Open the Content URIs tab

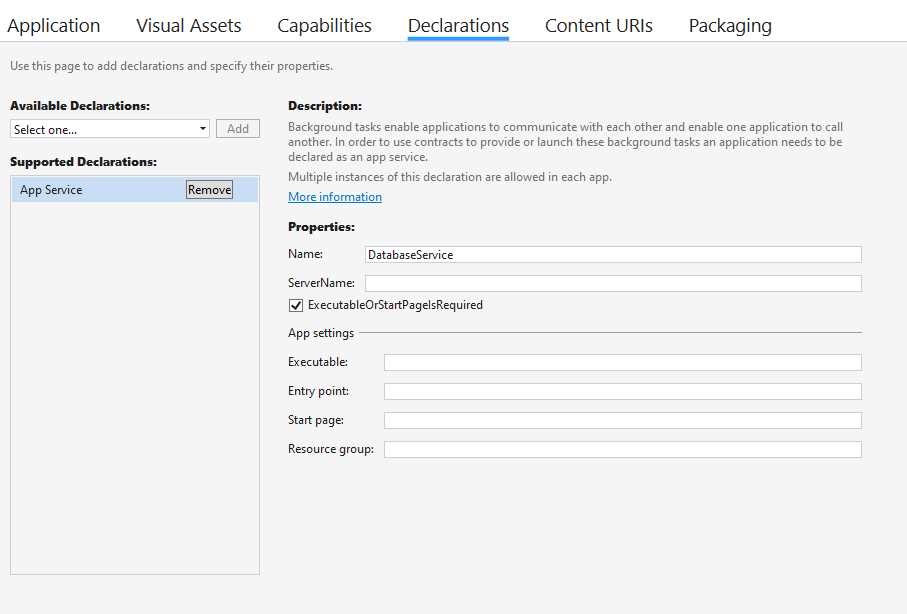pos(598,25)
